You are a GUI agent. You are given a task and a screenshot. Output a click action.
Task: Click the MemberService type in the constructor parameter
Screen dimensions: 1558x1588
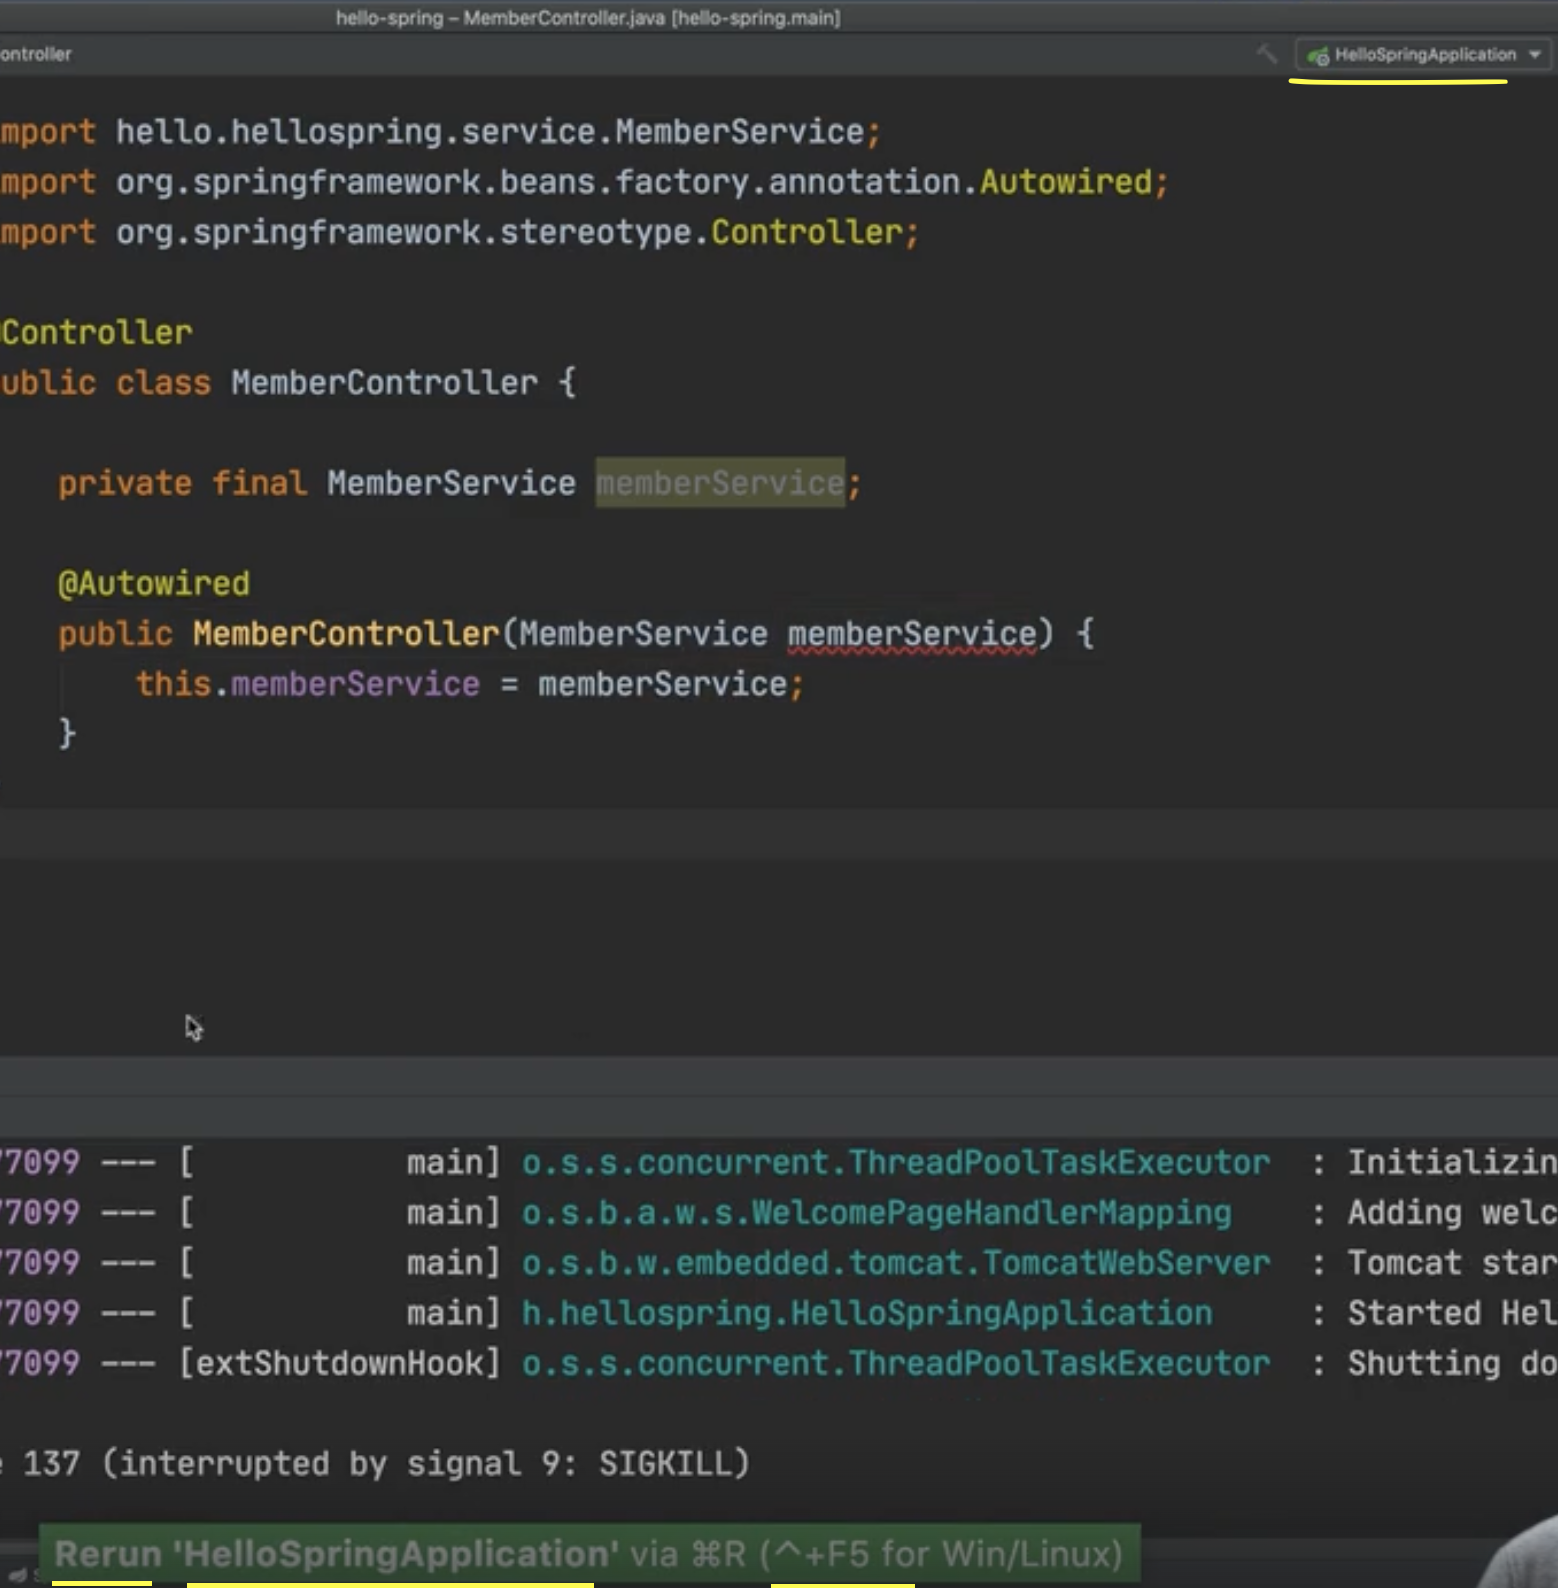[x=643, y=634]
